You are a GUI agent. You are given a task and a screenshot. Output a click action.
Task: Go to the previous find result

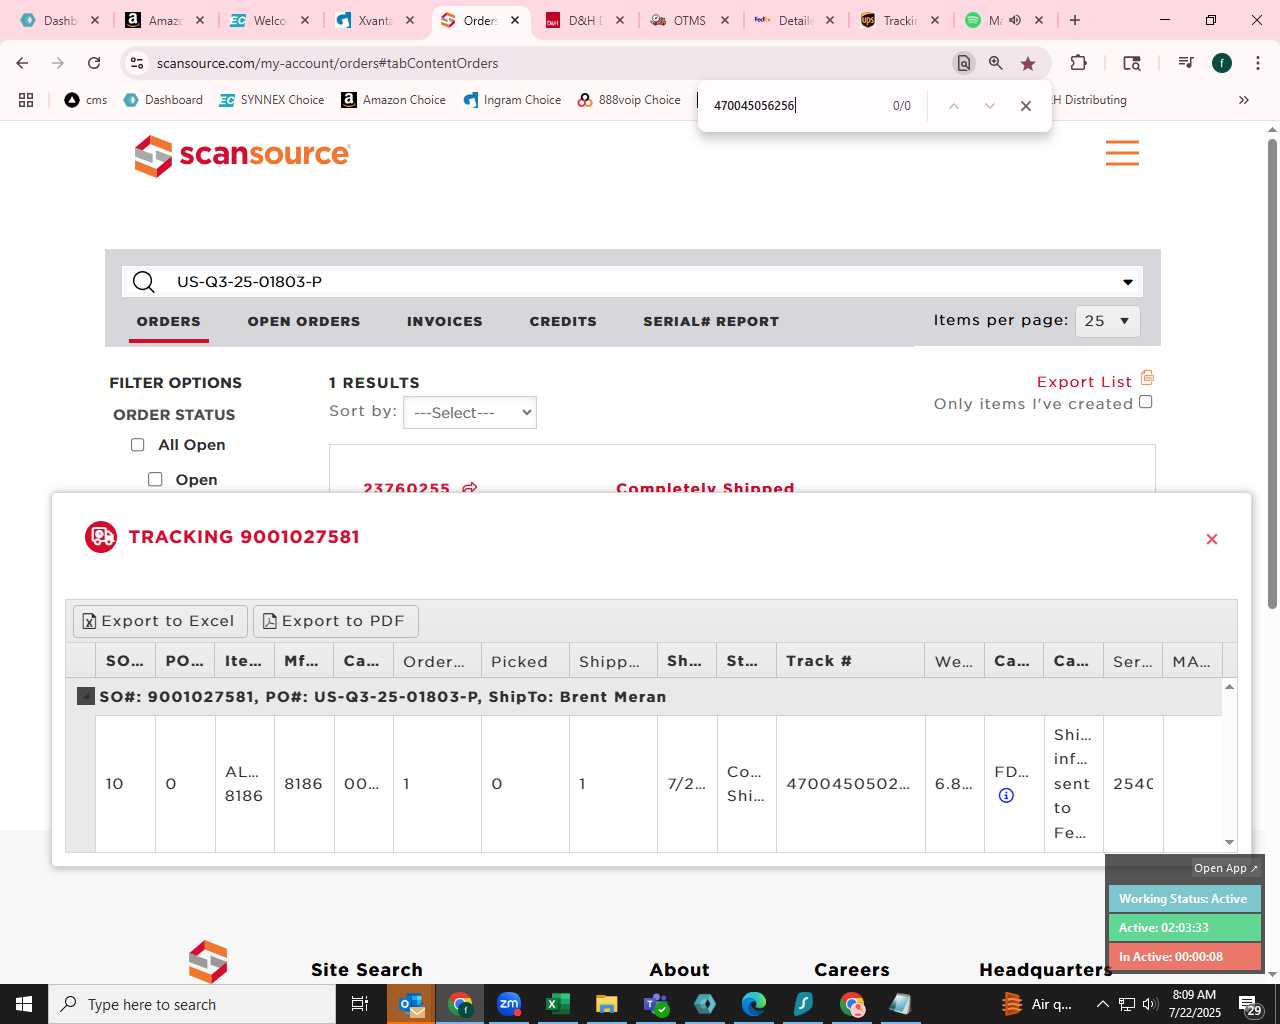click(953, 106)
